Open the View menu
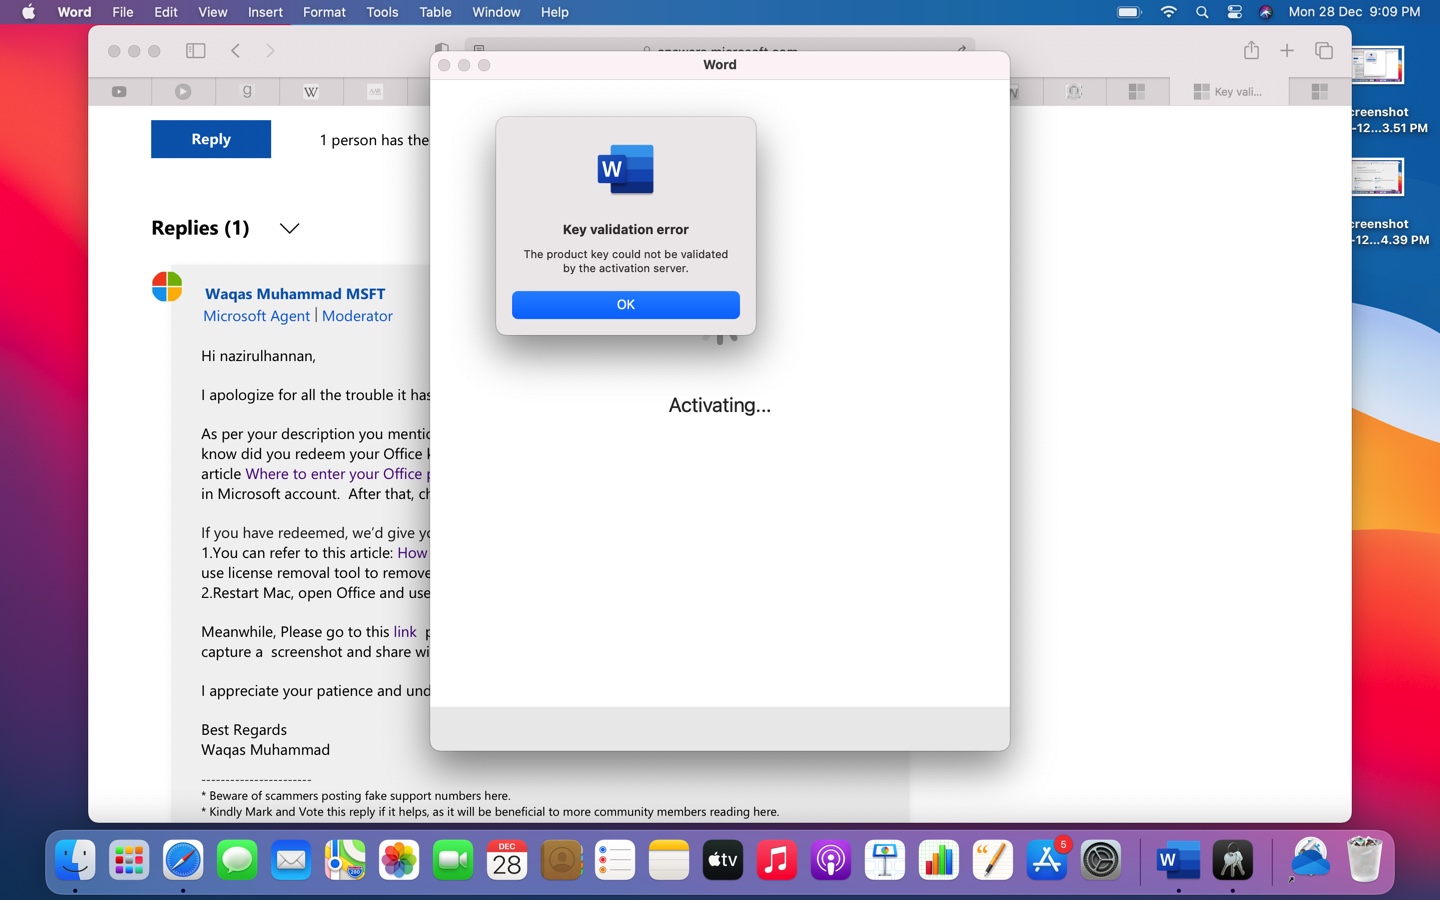The height and width of the screenshot is (900, 1440). tap(213, 12)
